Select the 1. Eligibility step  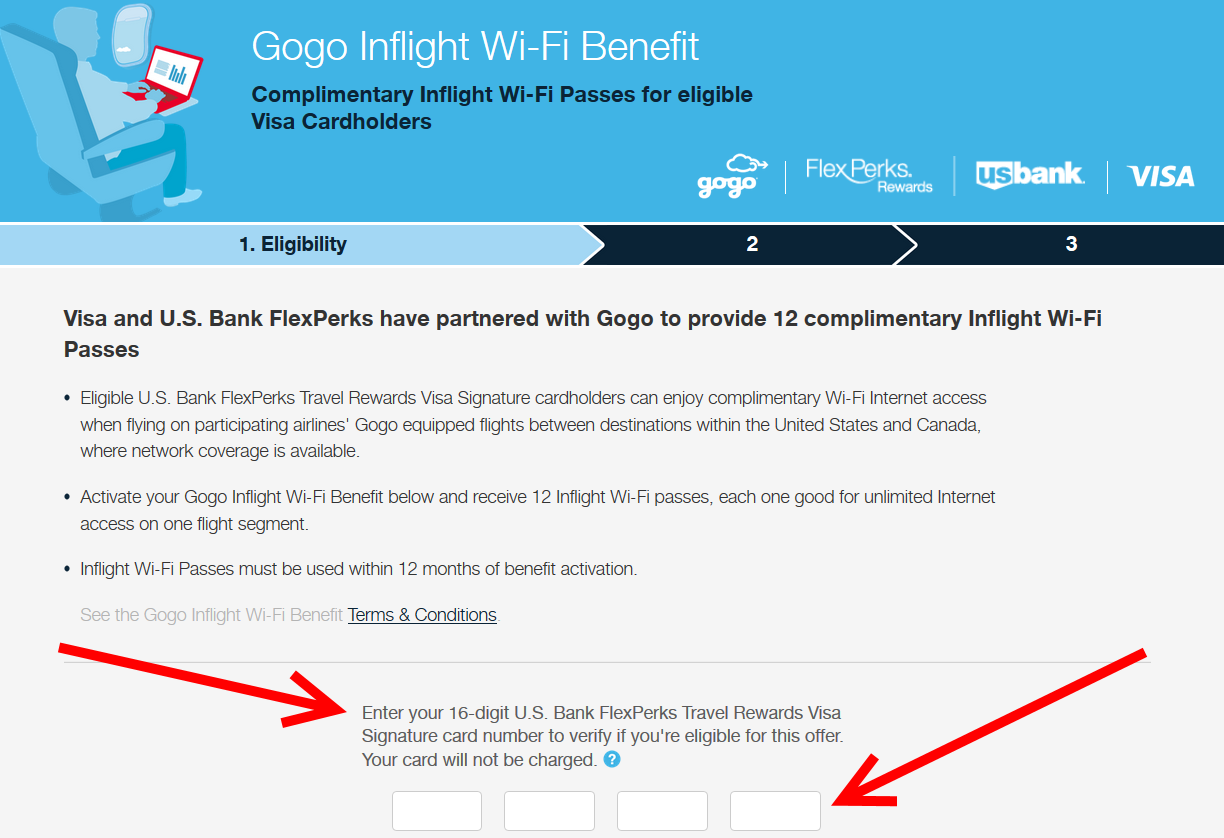(x=293, y=244)
